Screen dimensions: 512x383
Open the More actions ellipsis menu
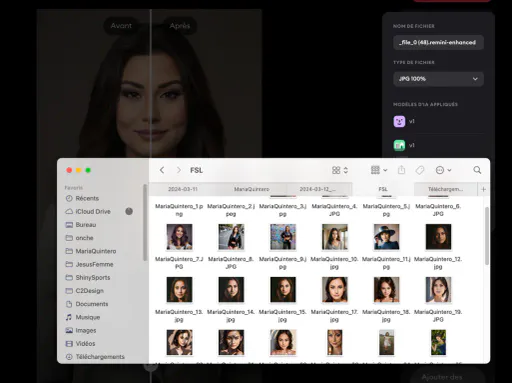pos(443,170)
